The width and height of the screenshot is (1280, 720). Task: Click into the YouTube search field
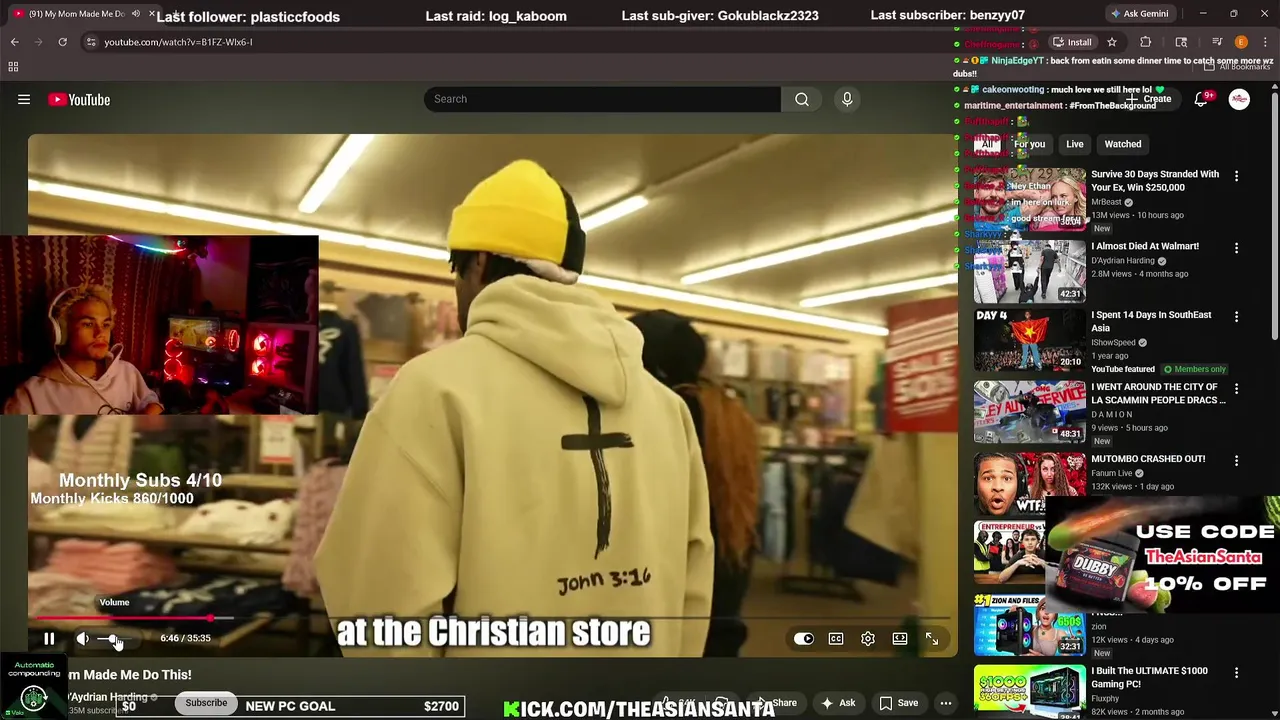(x=602, y=99)
